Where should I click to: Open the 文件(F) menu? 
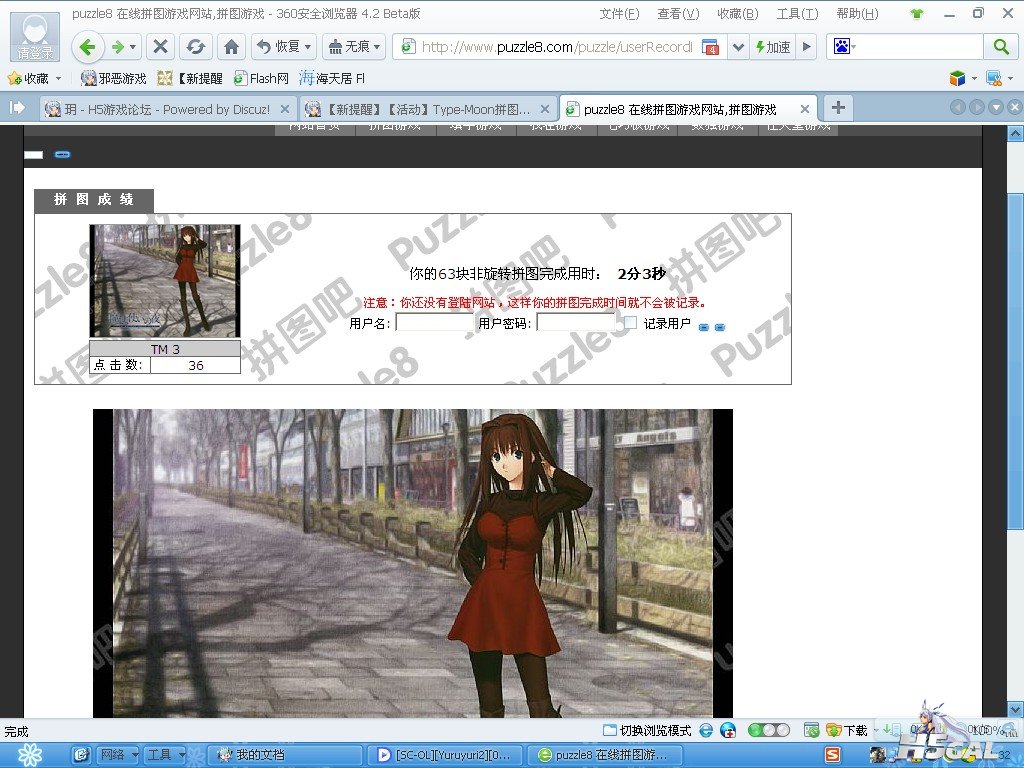[x=618, y=14]
